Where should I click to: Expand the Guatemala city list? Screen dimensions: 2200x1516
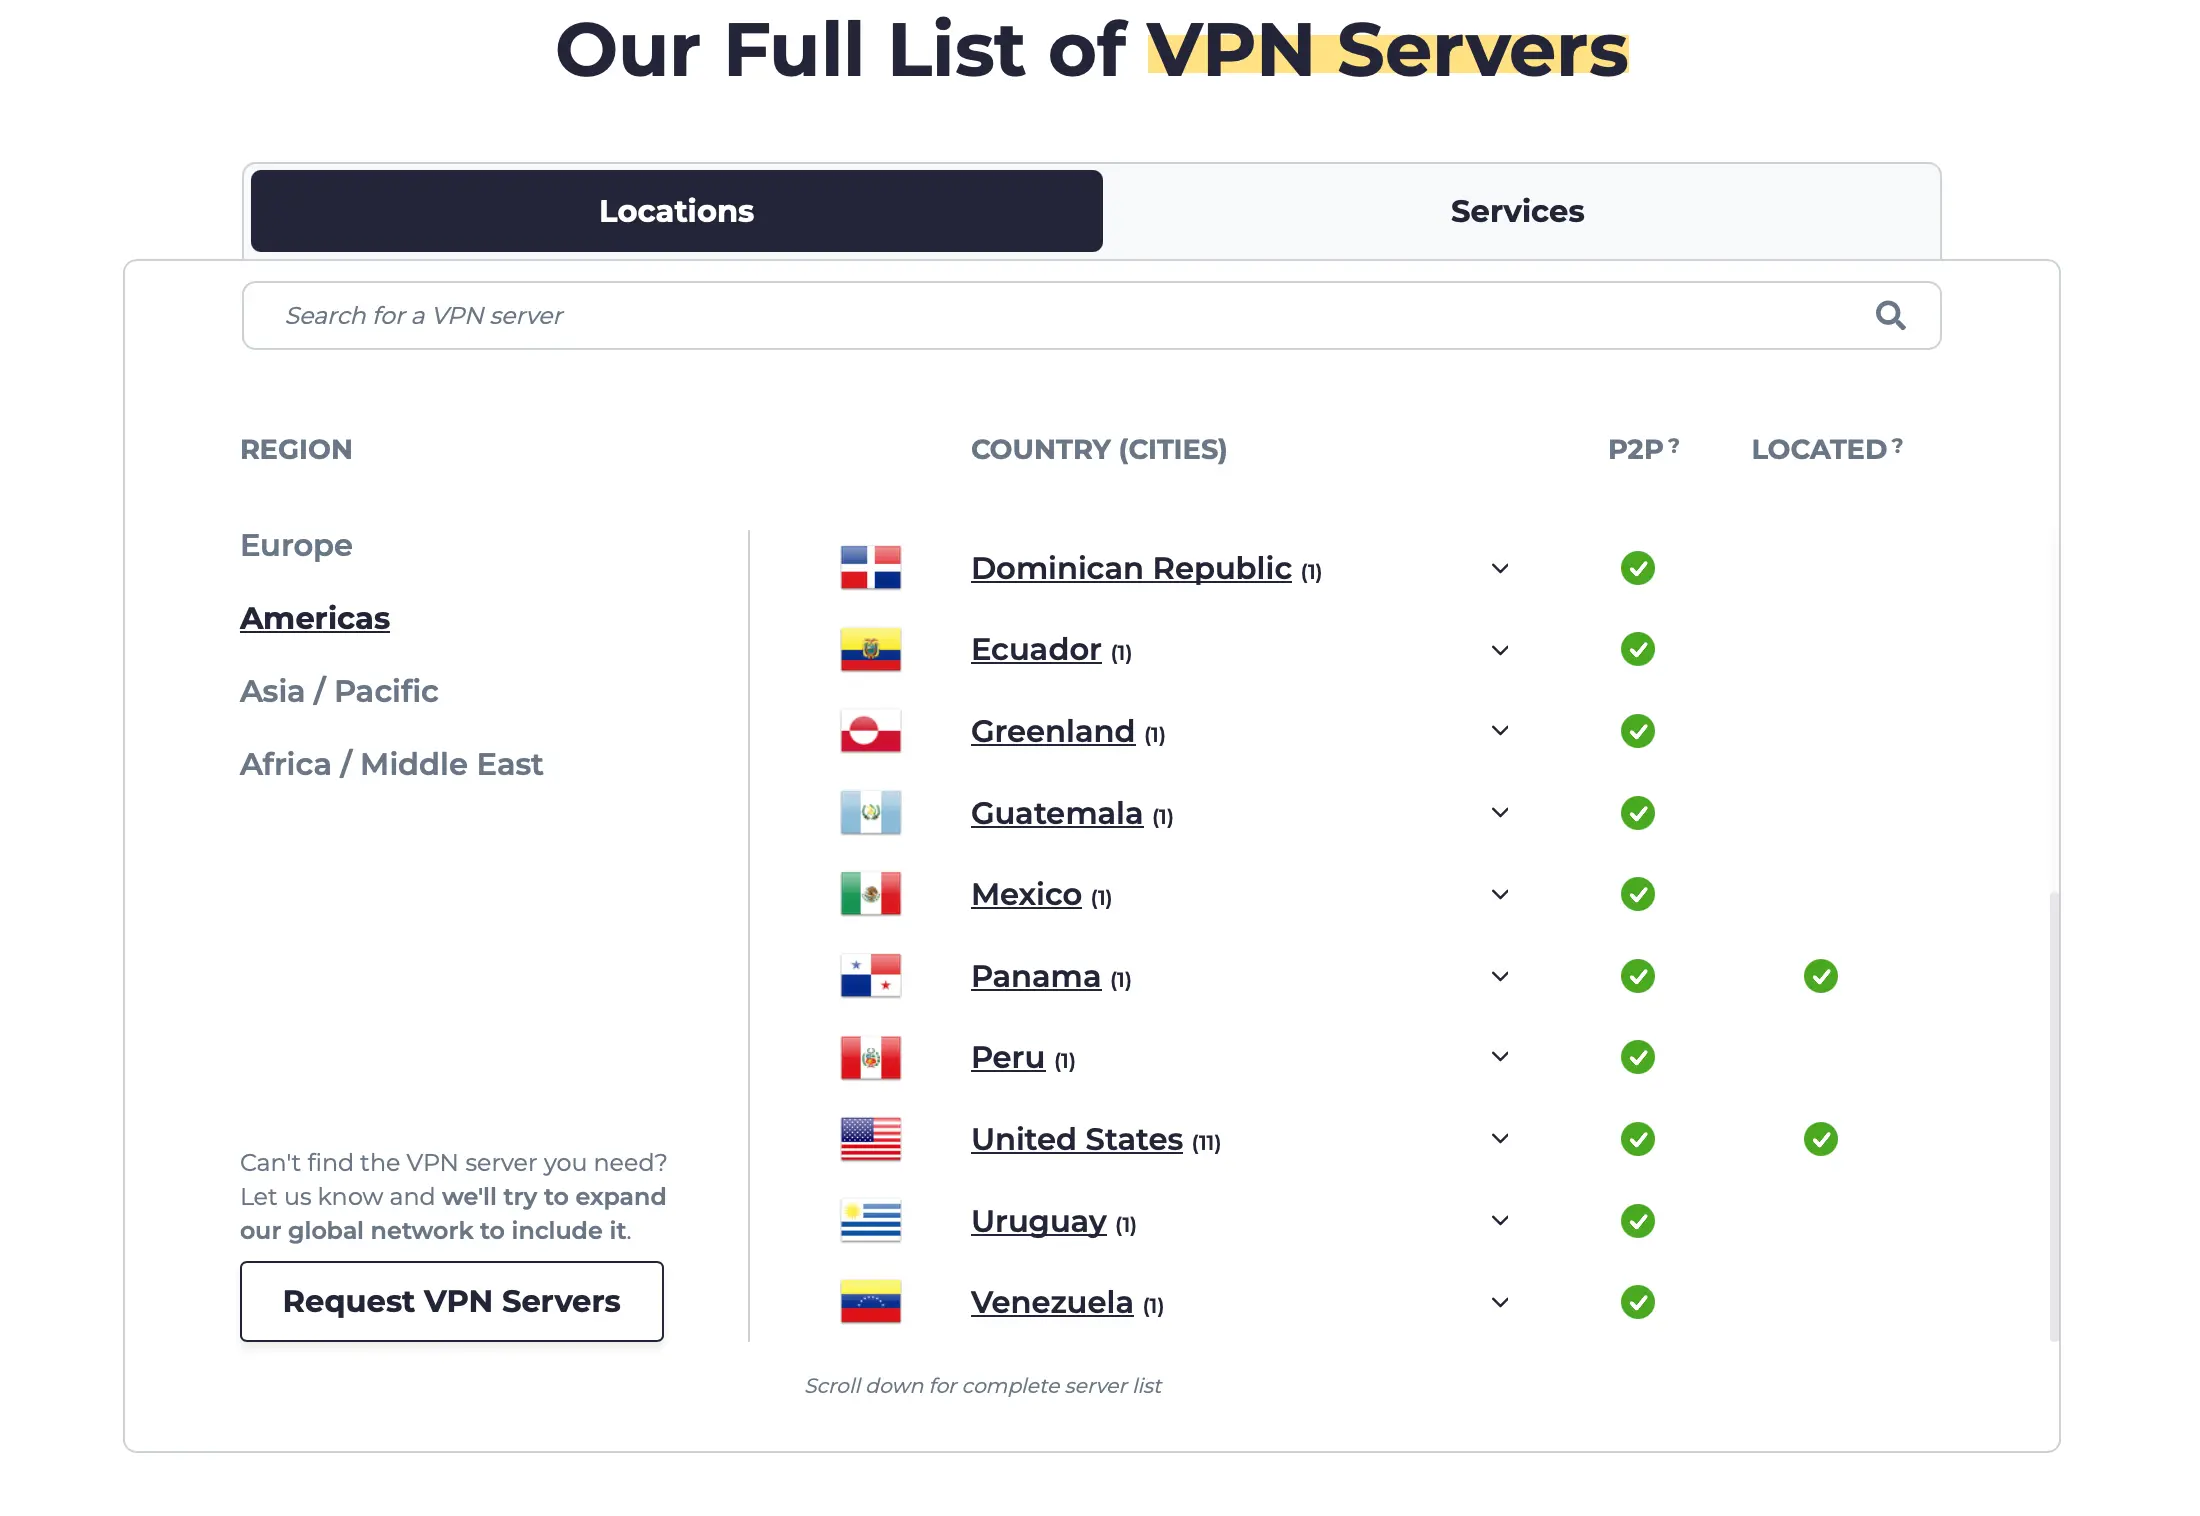[x=1499, y=812]
